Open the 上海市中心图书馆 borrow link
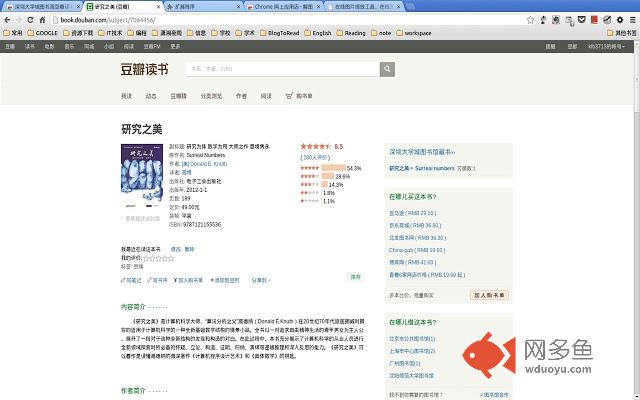The height and width of the screenshot is (400, 640). tap(412, 351)
